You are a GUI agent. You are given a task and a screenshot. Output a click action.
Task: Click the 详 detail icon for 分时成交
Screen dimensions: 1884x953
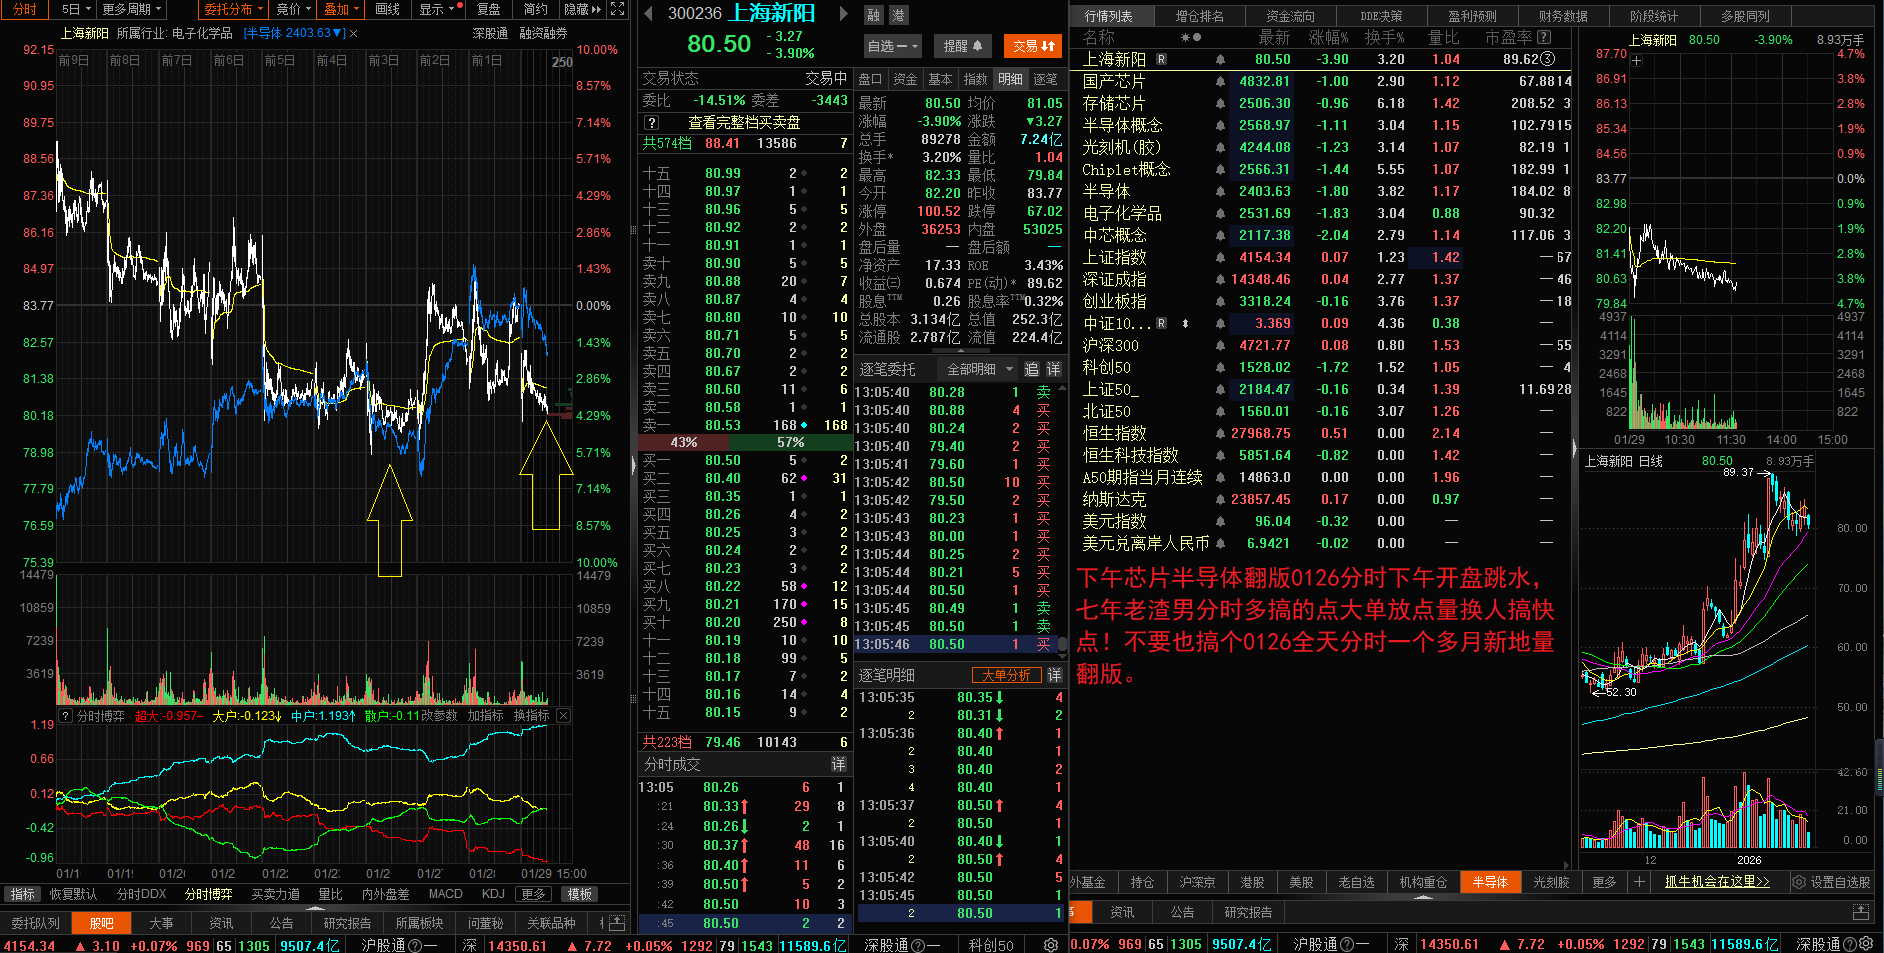pyautogui.click(x=838, y=764)
